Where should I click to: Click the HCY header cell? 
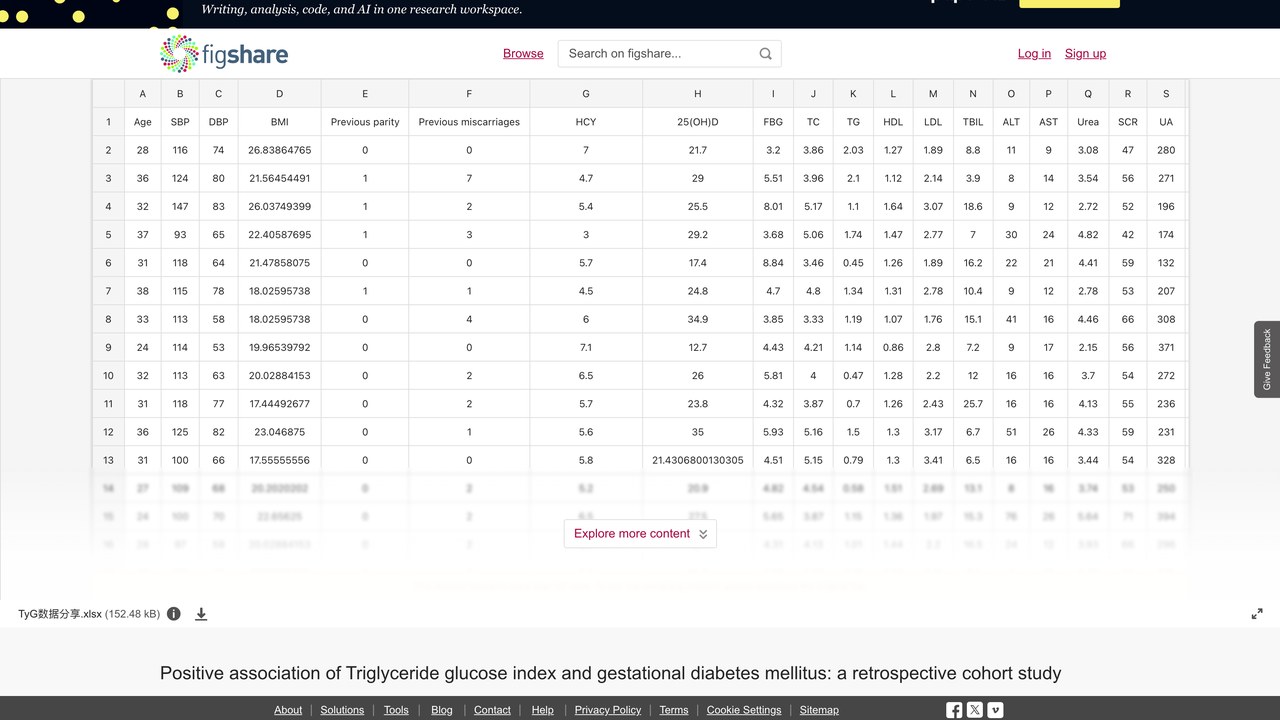[586, 122]
